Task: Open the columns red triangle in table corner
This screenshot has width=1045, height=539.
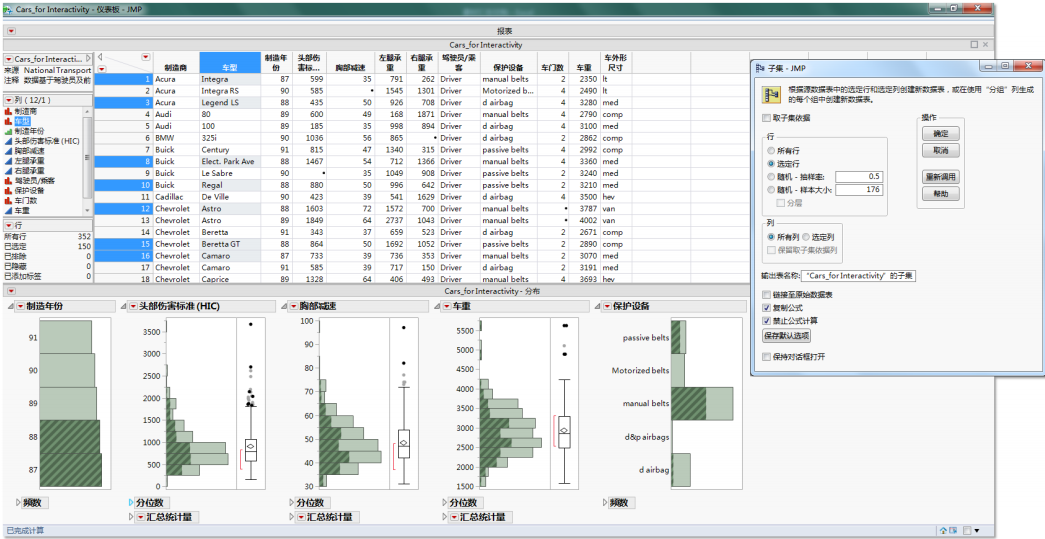Action: 145,57
